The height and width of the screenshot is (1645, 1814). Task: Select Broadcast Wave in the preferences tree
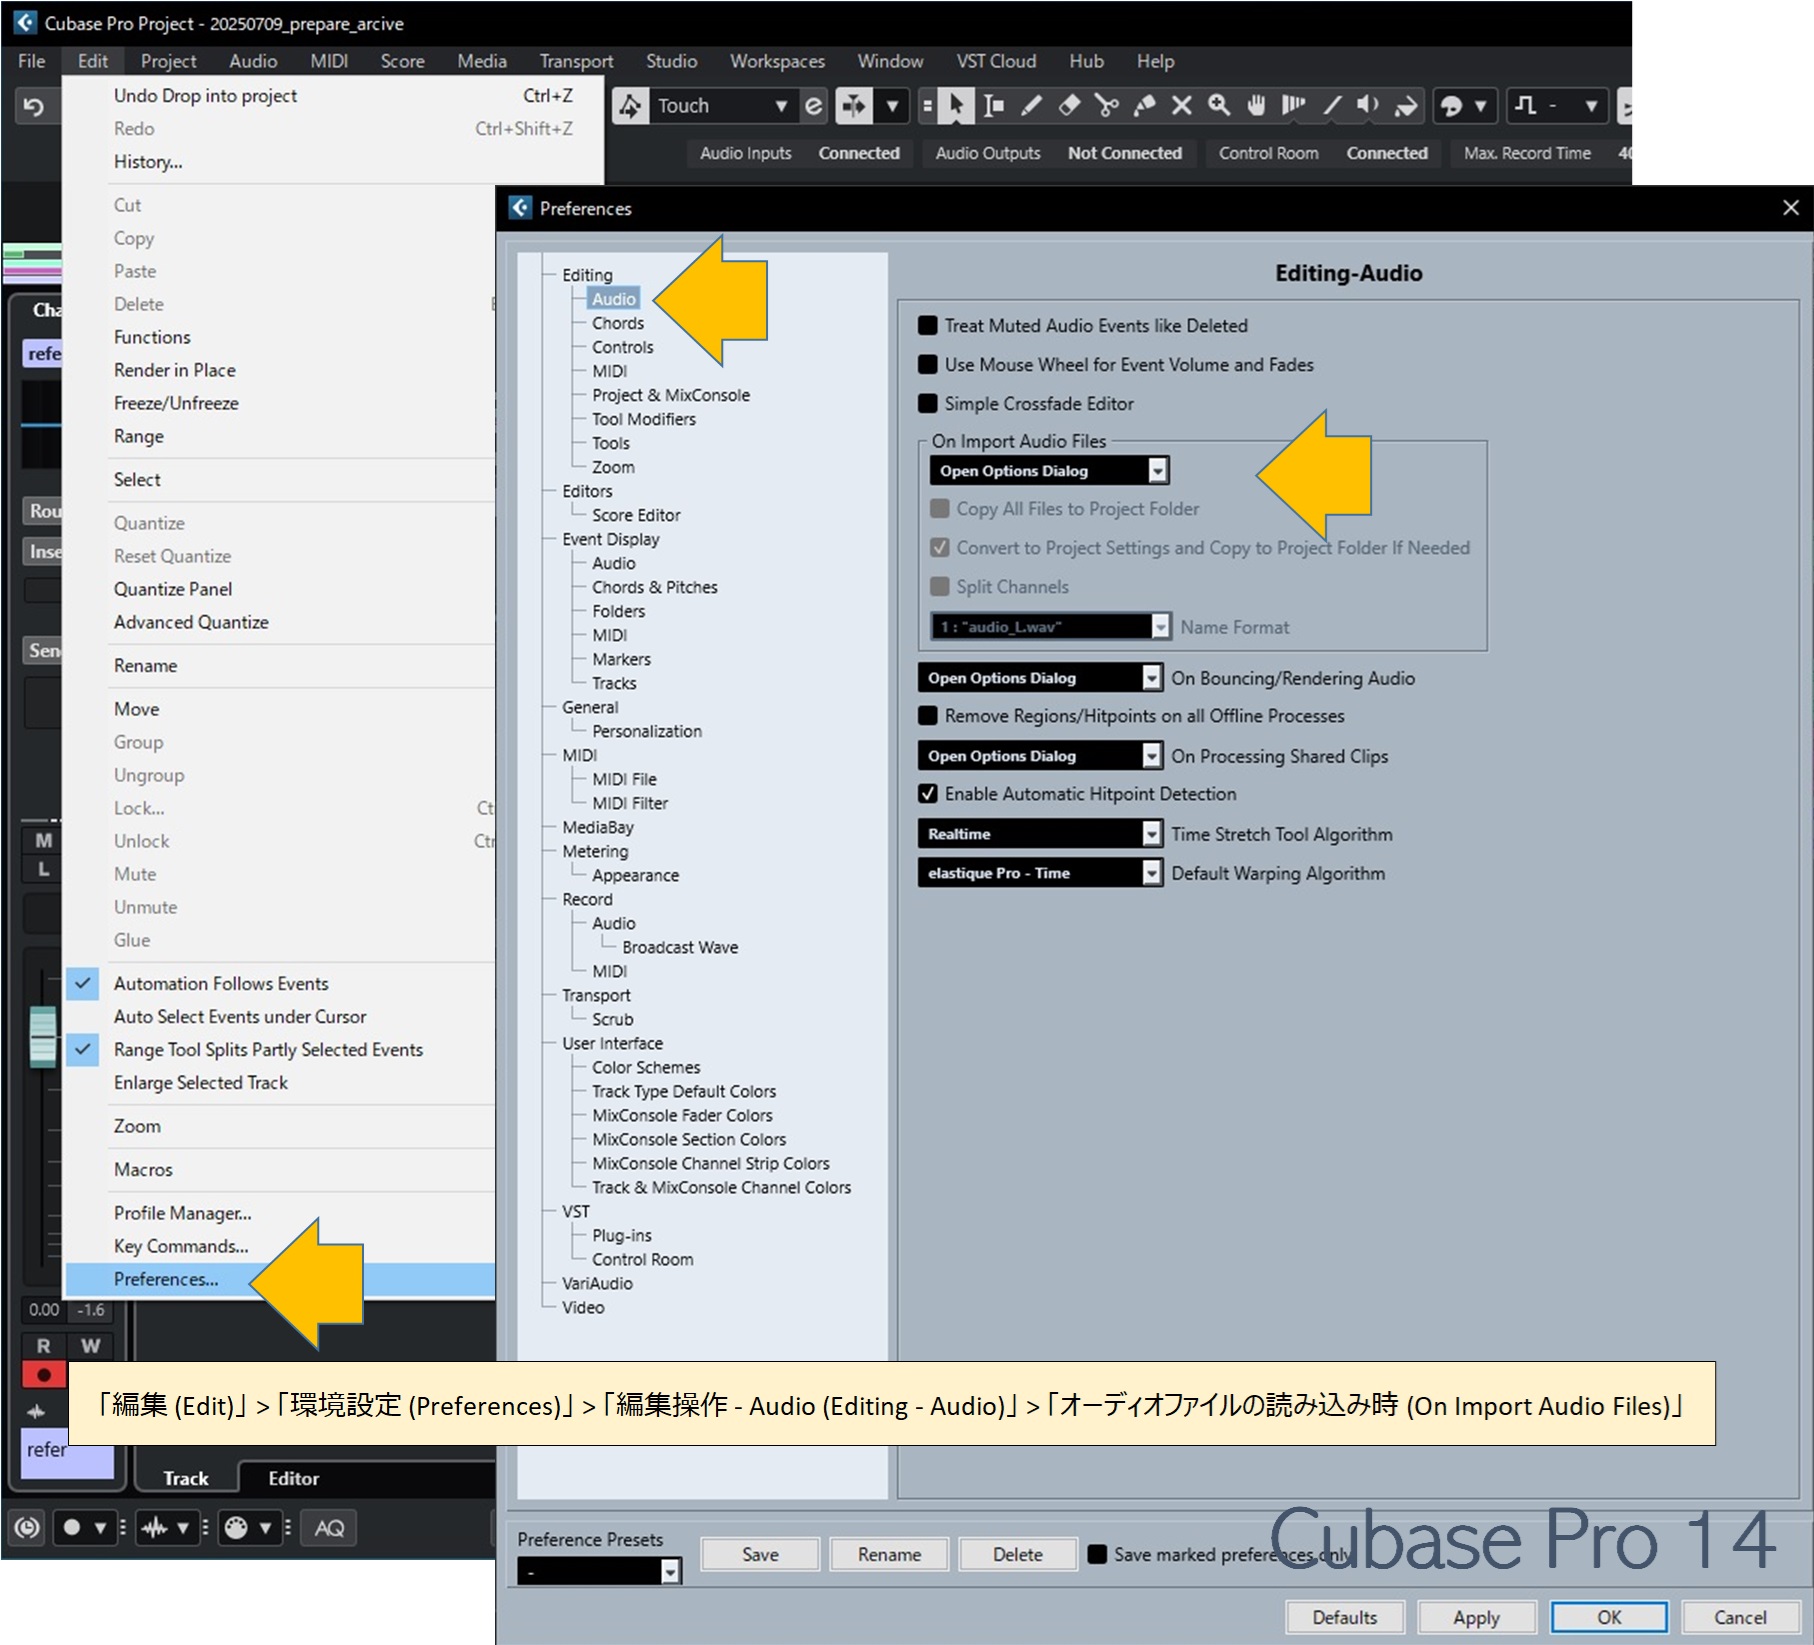[680, 948]
